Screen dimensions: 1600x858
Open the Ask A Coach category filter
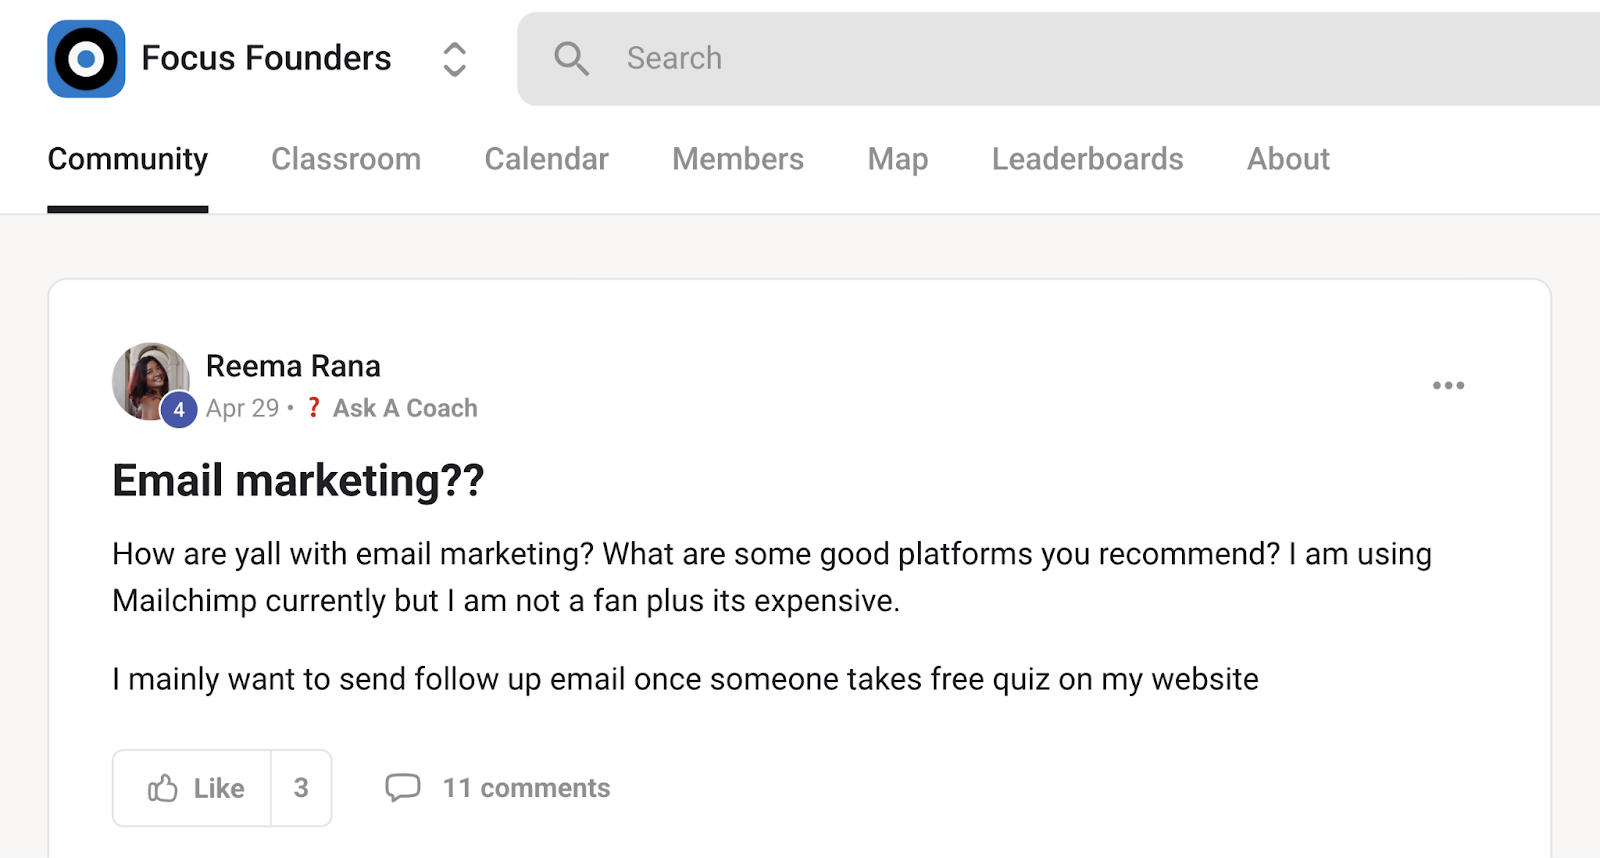pyautogui.click(x=404, y=407)
